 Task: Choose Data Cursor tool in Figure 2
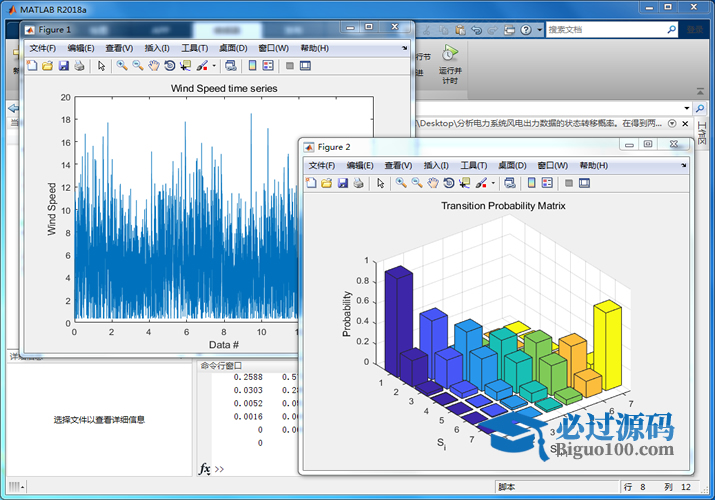tap(465, 183)
